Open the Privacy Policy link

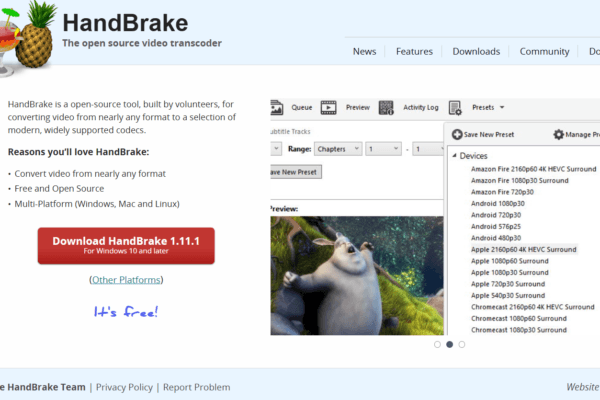point(124,387)
